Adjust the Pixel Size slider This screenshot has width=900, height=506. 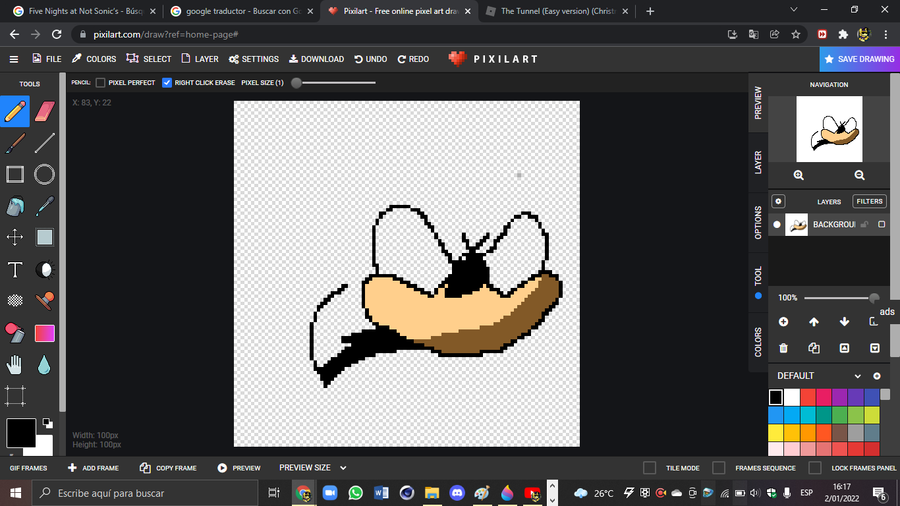tap(335, 83)
